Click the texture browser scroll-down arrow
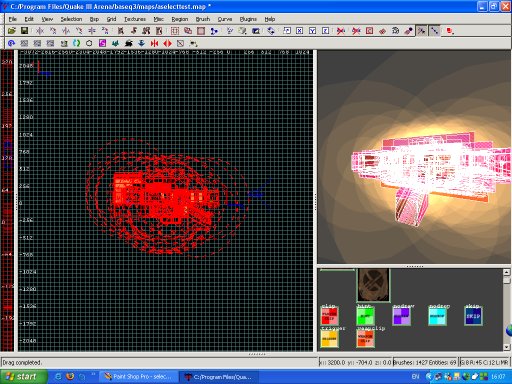 click(x=506, y=347)
